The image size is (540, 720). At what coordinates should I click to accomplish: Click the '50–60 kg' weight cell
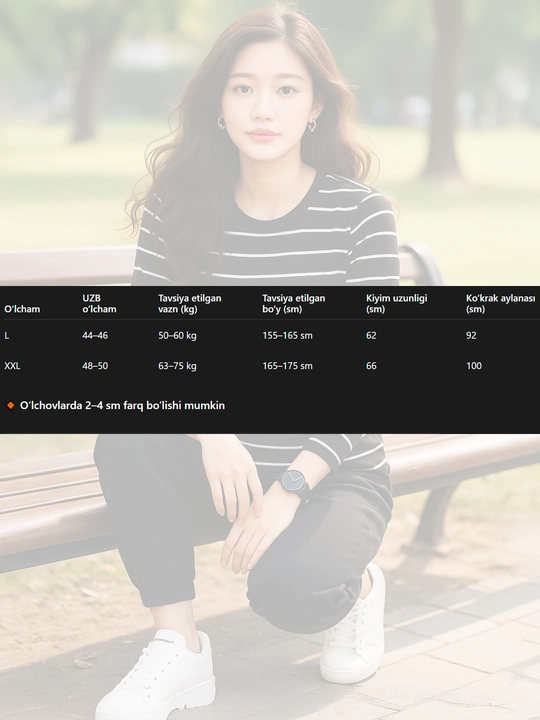coord(177,336)
